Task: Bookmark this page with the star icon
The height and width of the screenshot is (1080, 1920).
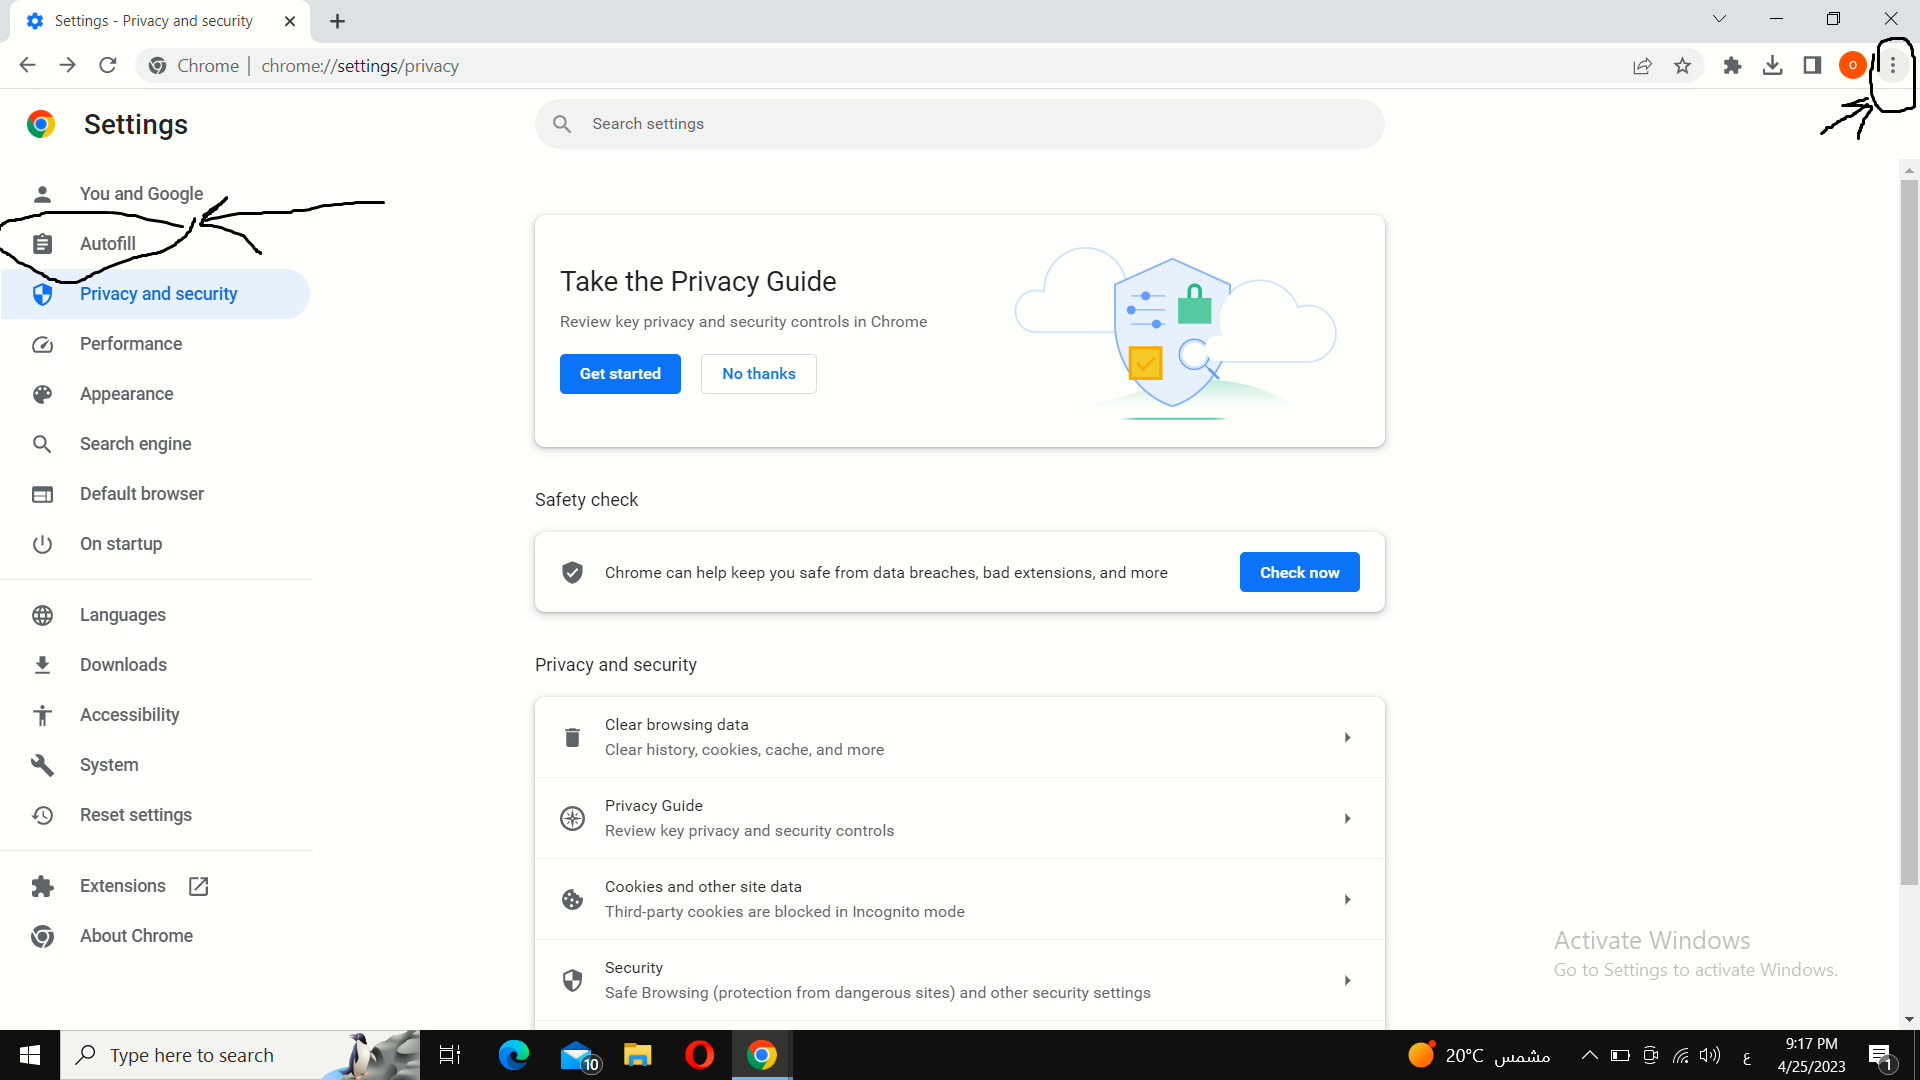Action: (x=1682, y=66)
